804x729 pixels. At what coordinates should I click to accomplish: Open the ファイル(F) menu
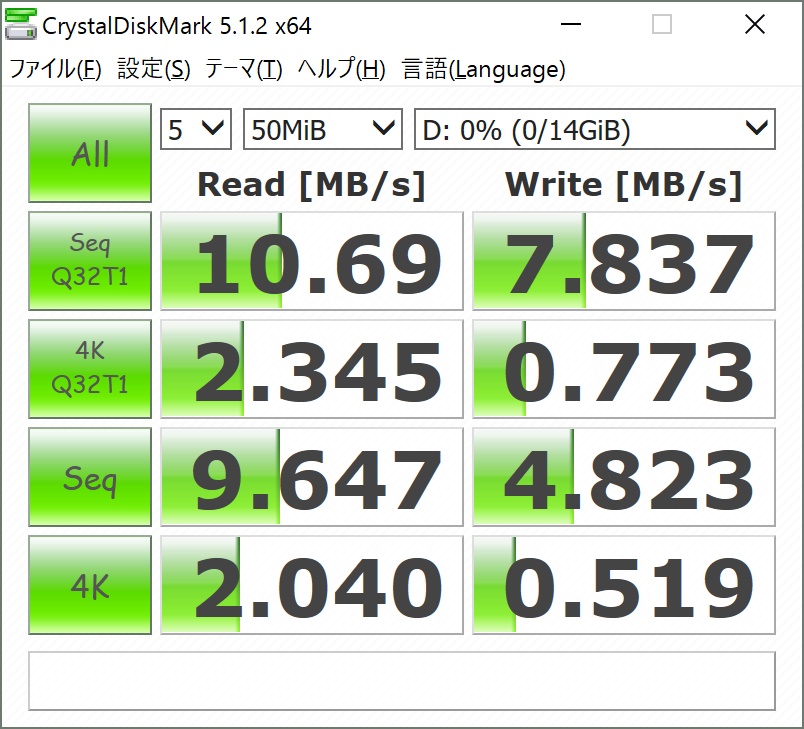click(55, 69)
